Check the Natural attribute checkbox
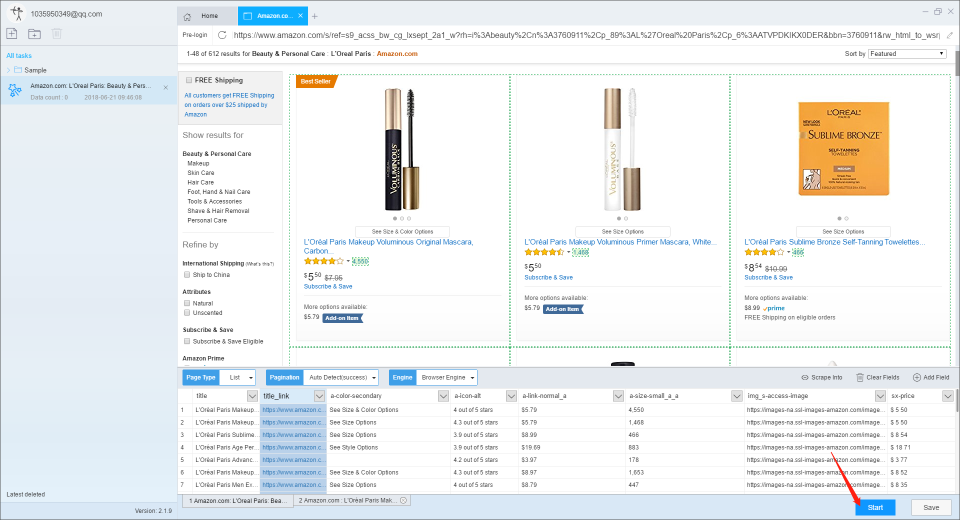Screen dimensions: 960x520 187,303
